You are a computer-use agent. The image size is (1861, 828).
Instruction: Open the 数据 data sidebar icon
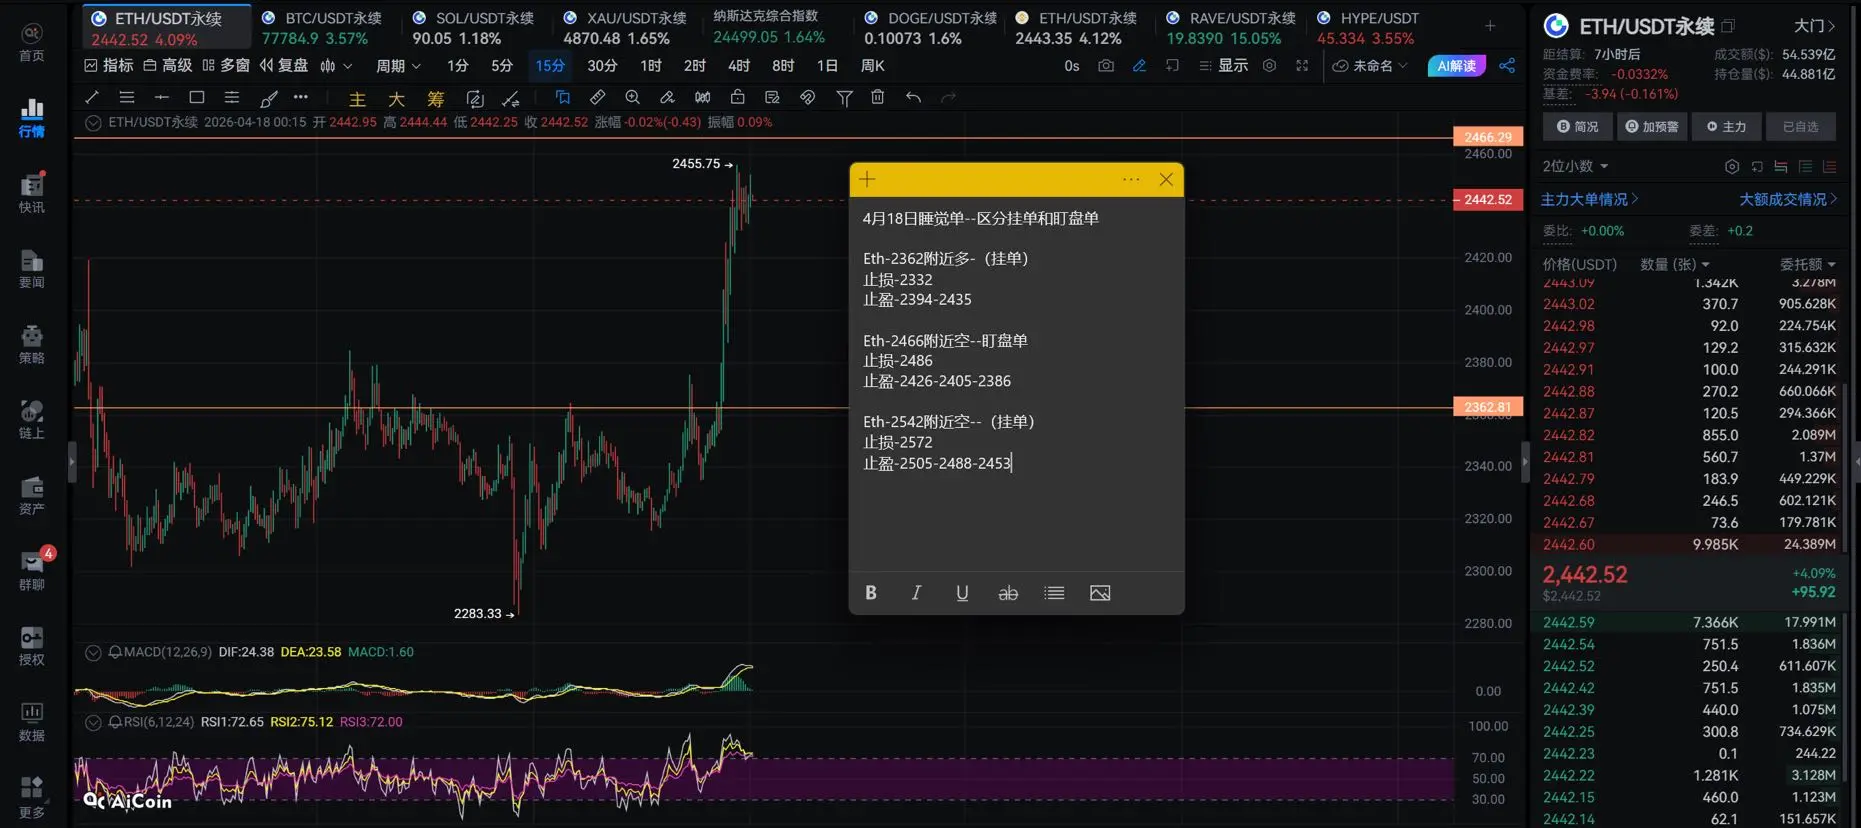(x=32, y=721)
